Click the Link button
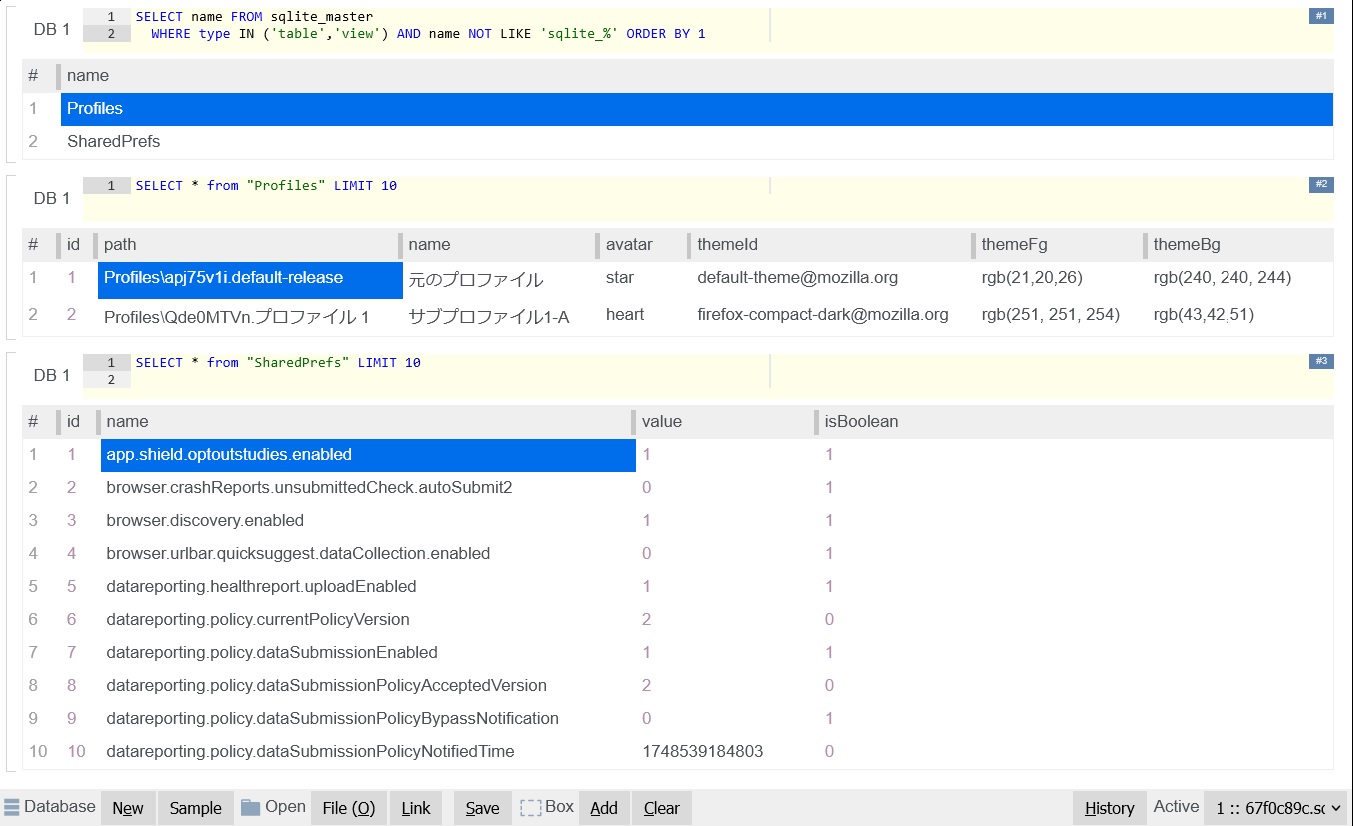 416,808
